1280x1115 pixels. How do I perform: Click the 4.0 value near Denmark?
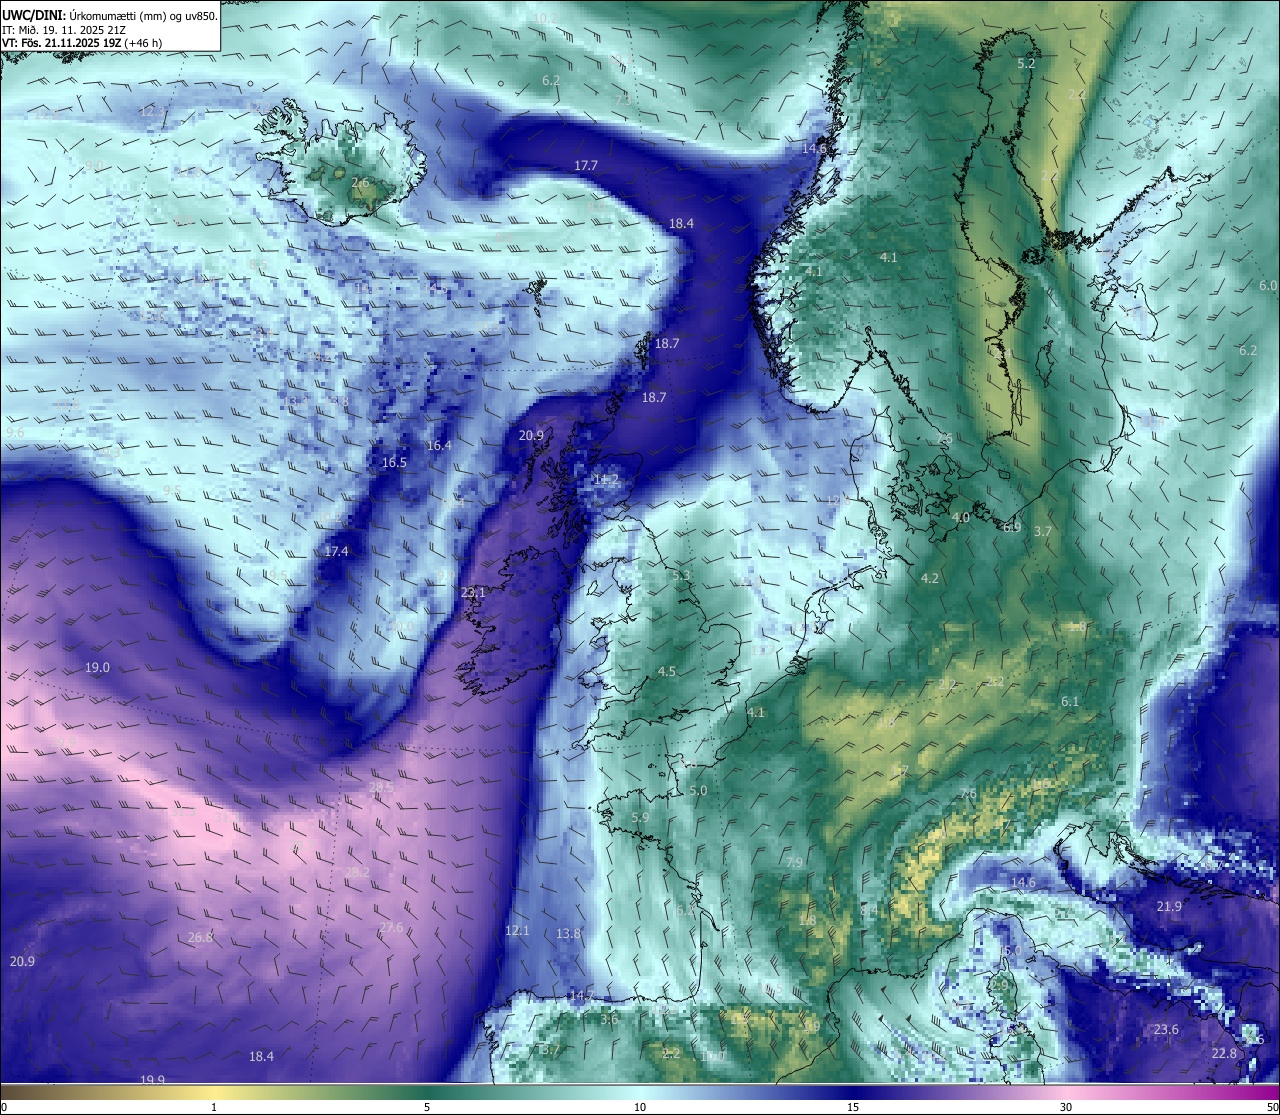coord(961,517)
